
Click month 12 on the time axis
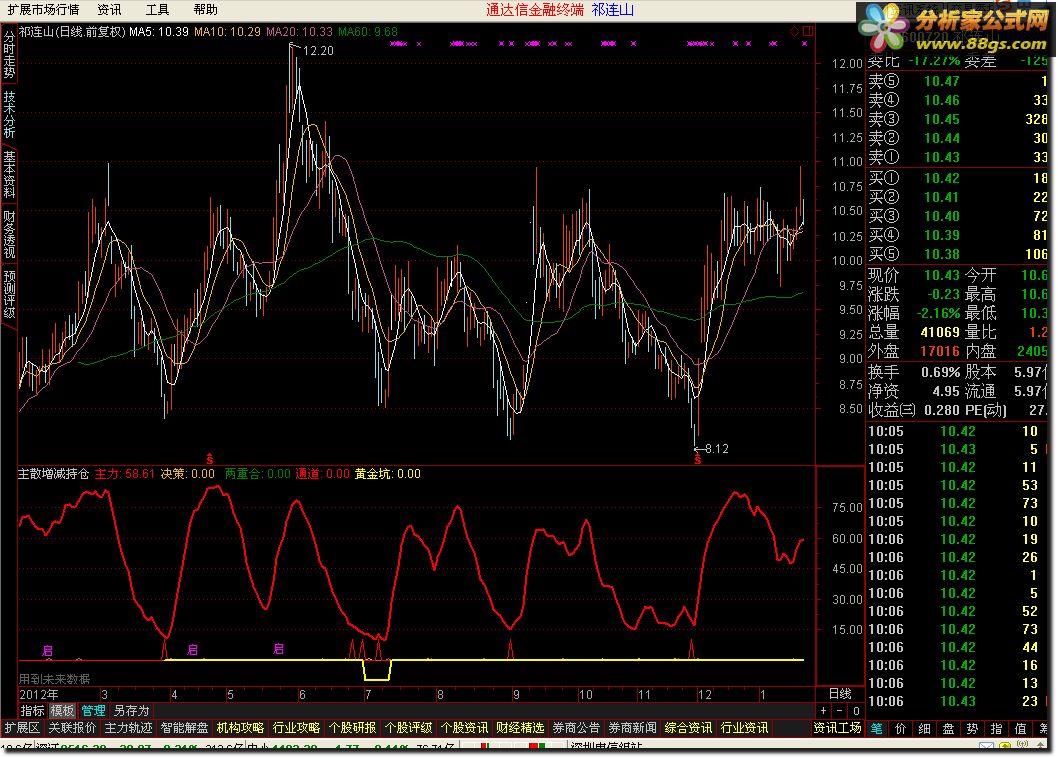pos(705,695)
